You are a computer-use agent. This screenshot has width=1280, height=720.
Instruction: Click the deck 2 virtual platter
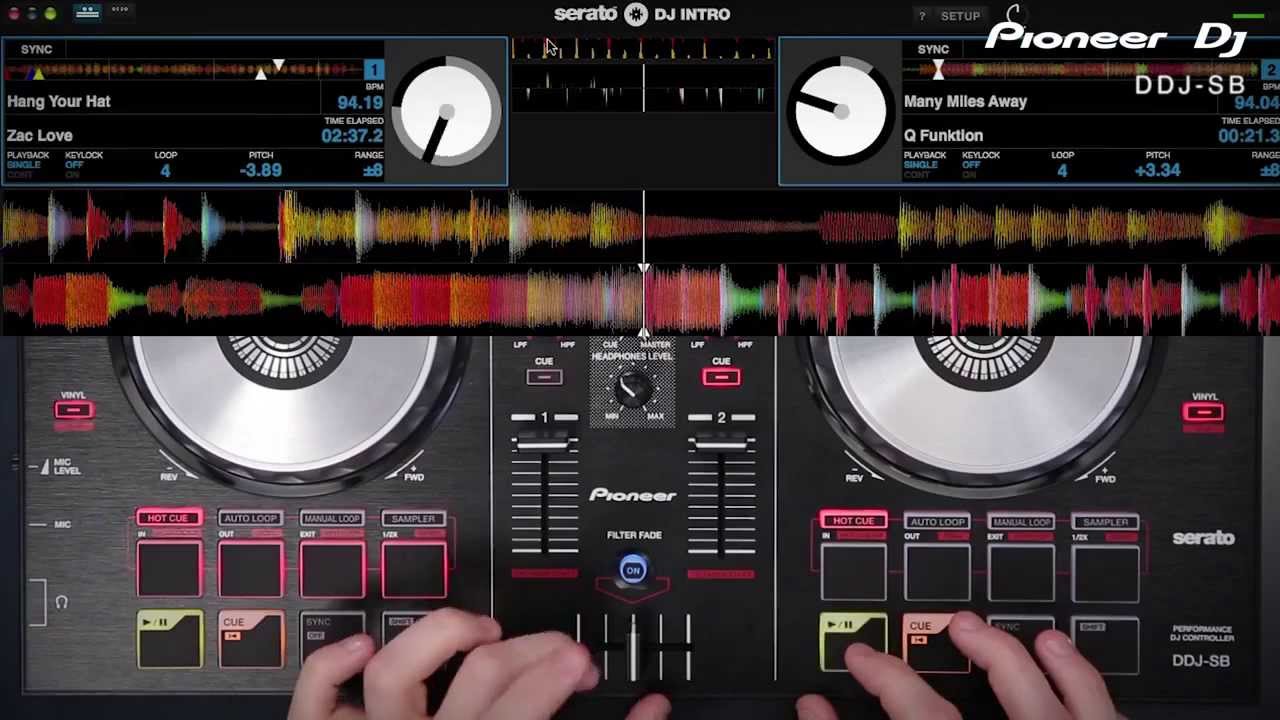pos(840,111)
